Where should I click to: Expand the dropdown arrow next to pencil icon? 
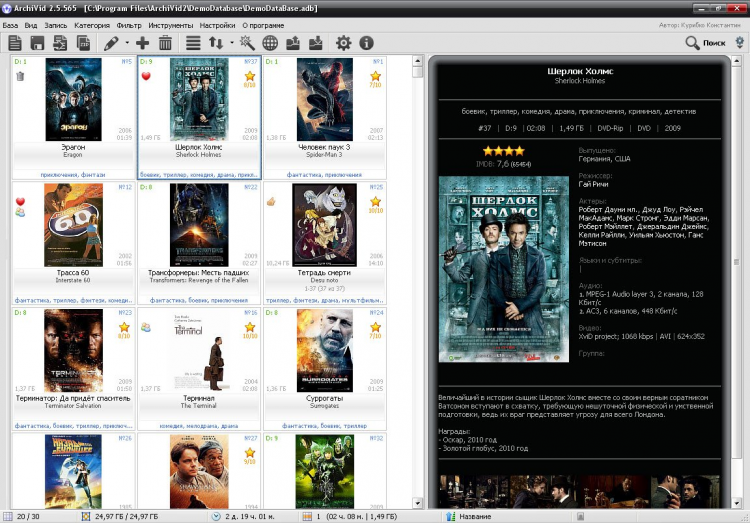coord(127,43)
